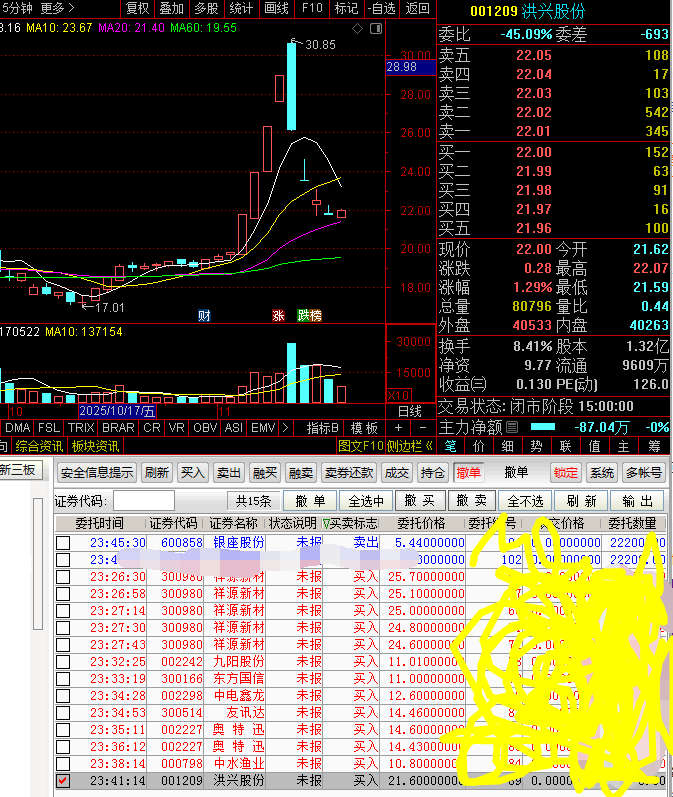The width and height of the screenshot is (673, 797).
Task: Click the 输 出 export button
Action: click(637, 501)
